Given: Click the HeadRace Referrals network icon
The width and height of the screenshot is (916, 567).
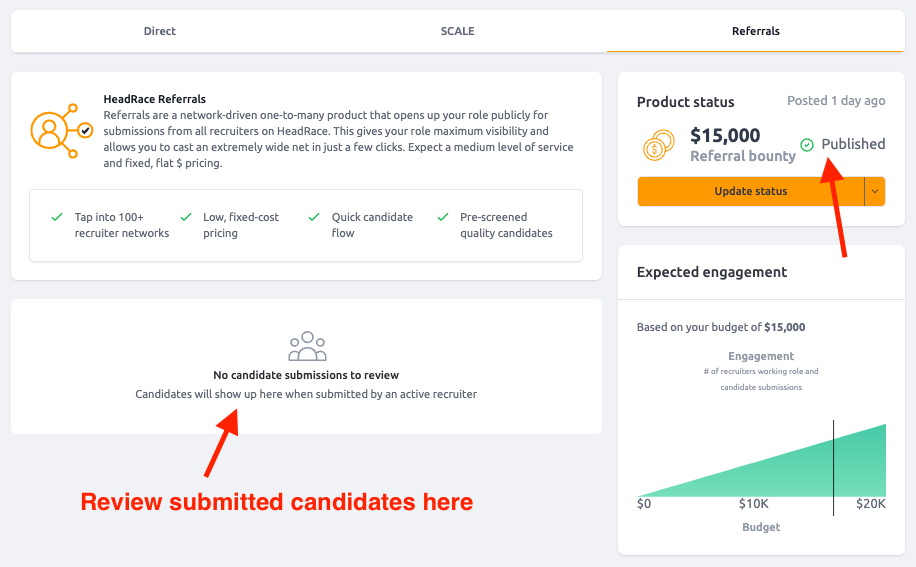Looking at the screenshot, I should [x=61, y=131].
